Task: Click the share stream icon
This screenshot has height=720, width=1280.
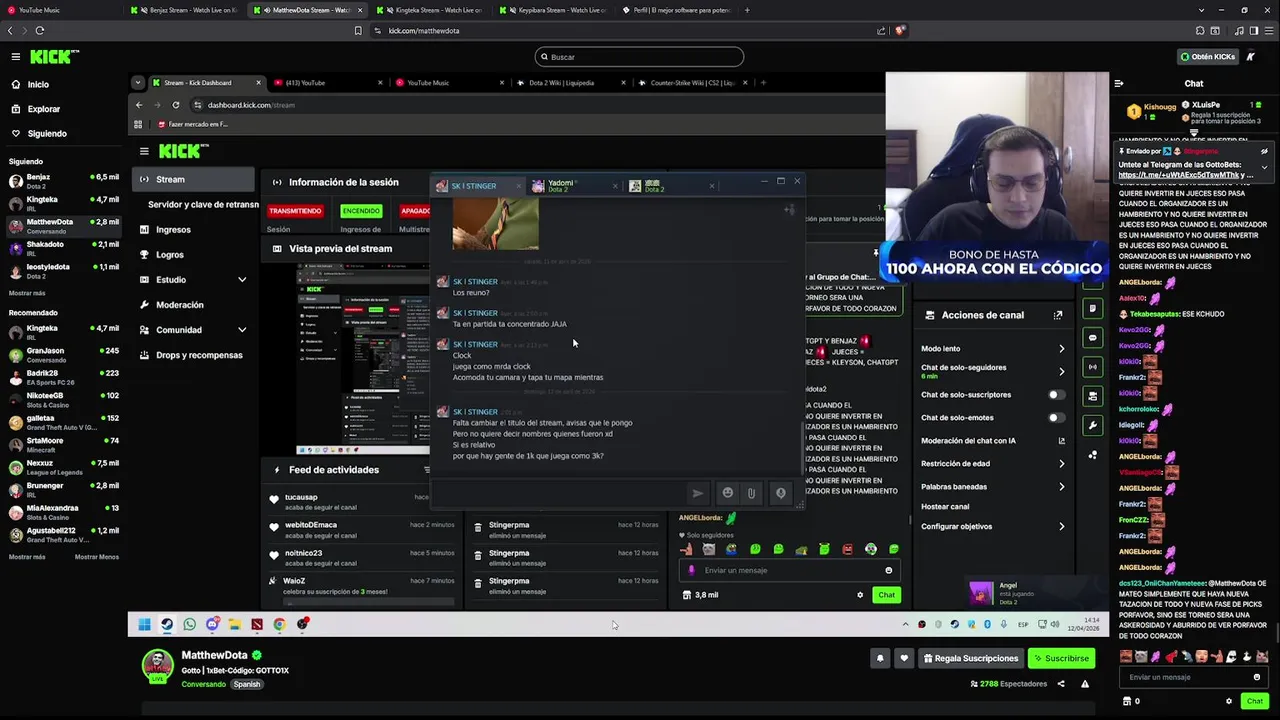Action: pos(1061,684)
